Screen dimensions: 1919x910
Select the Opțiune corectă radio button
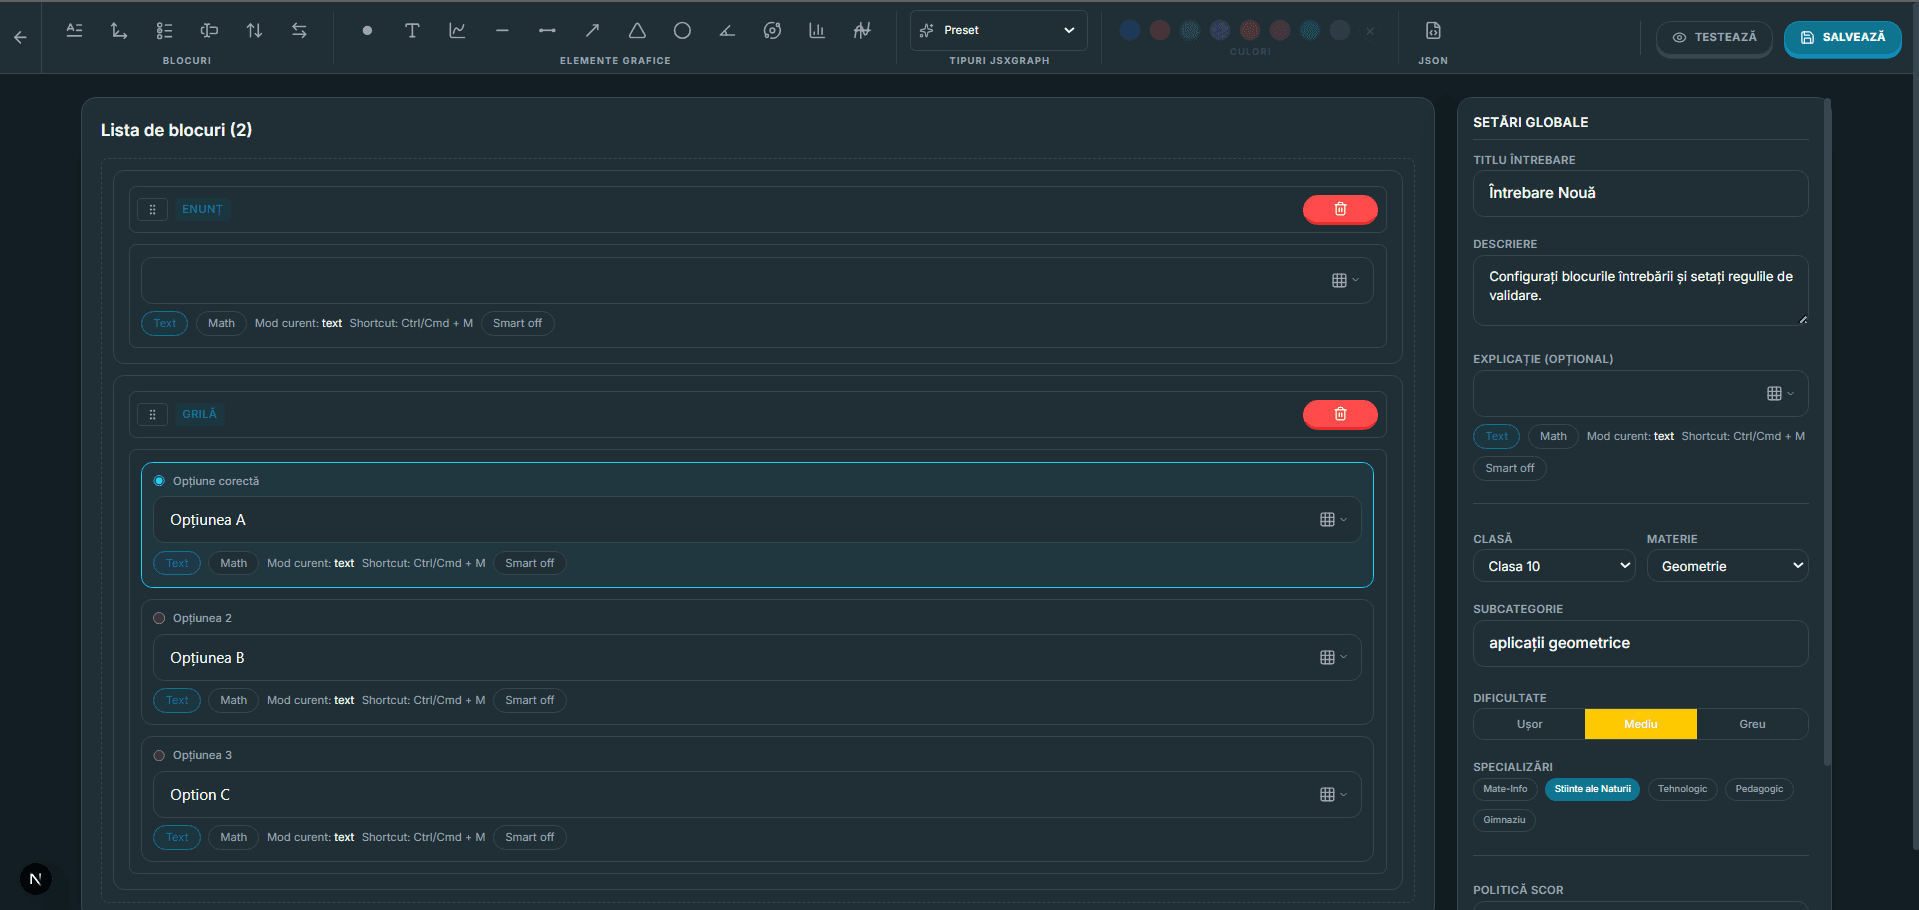[159, 481]
